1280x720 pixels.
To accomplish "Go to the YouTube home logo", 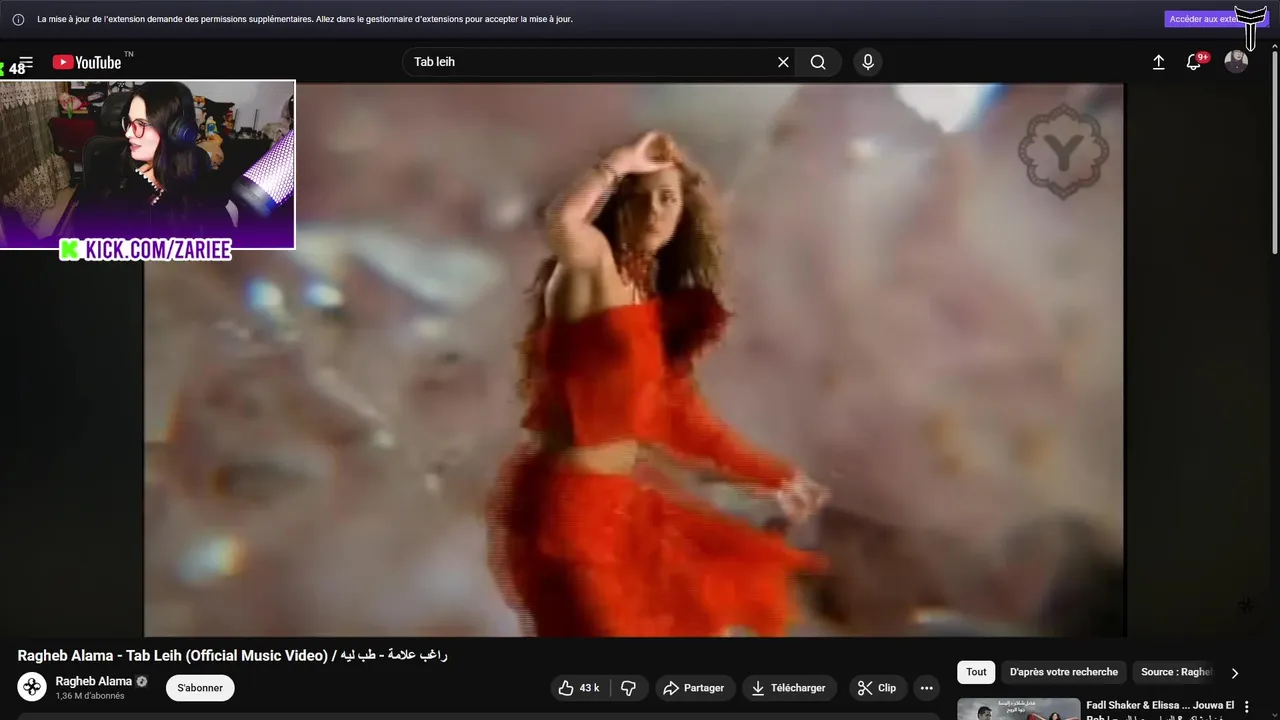I will click(87, 62).
